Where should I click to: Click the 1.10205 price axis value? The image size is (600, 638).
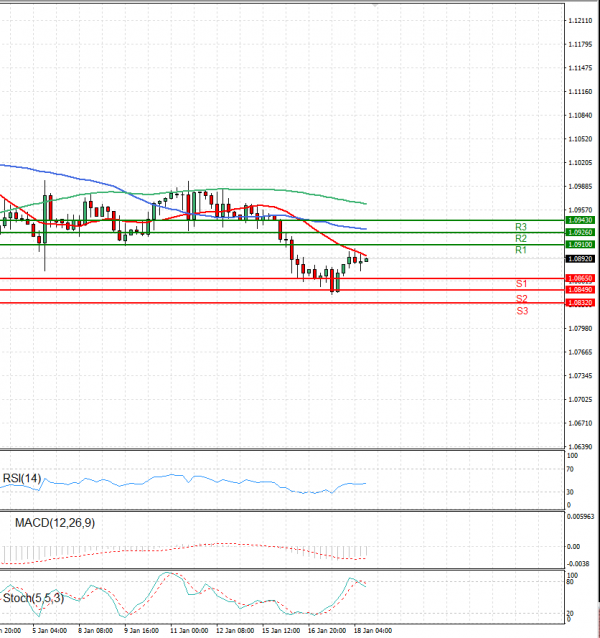pyautogui.click(x=580, y=162)
